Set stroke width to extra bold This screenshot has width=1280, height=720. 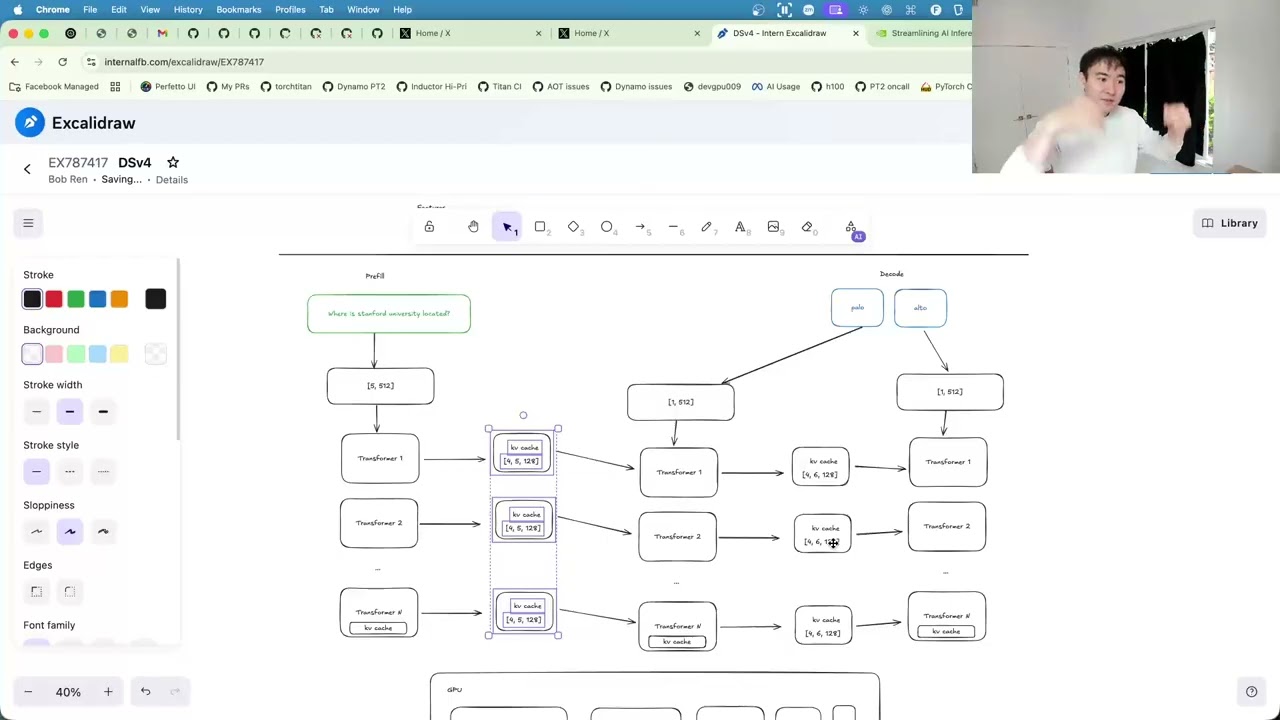point(103,412)
